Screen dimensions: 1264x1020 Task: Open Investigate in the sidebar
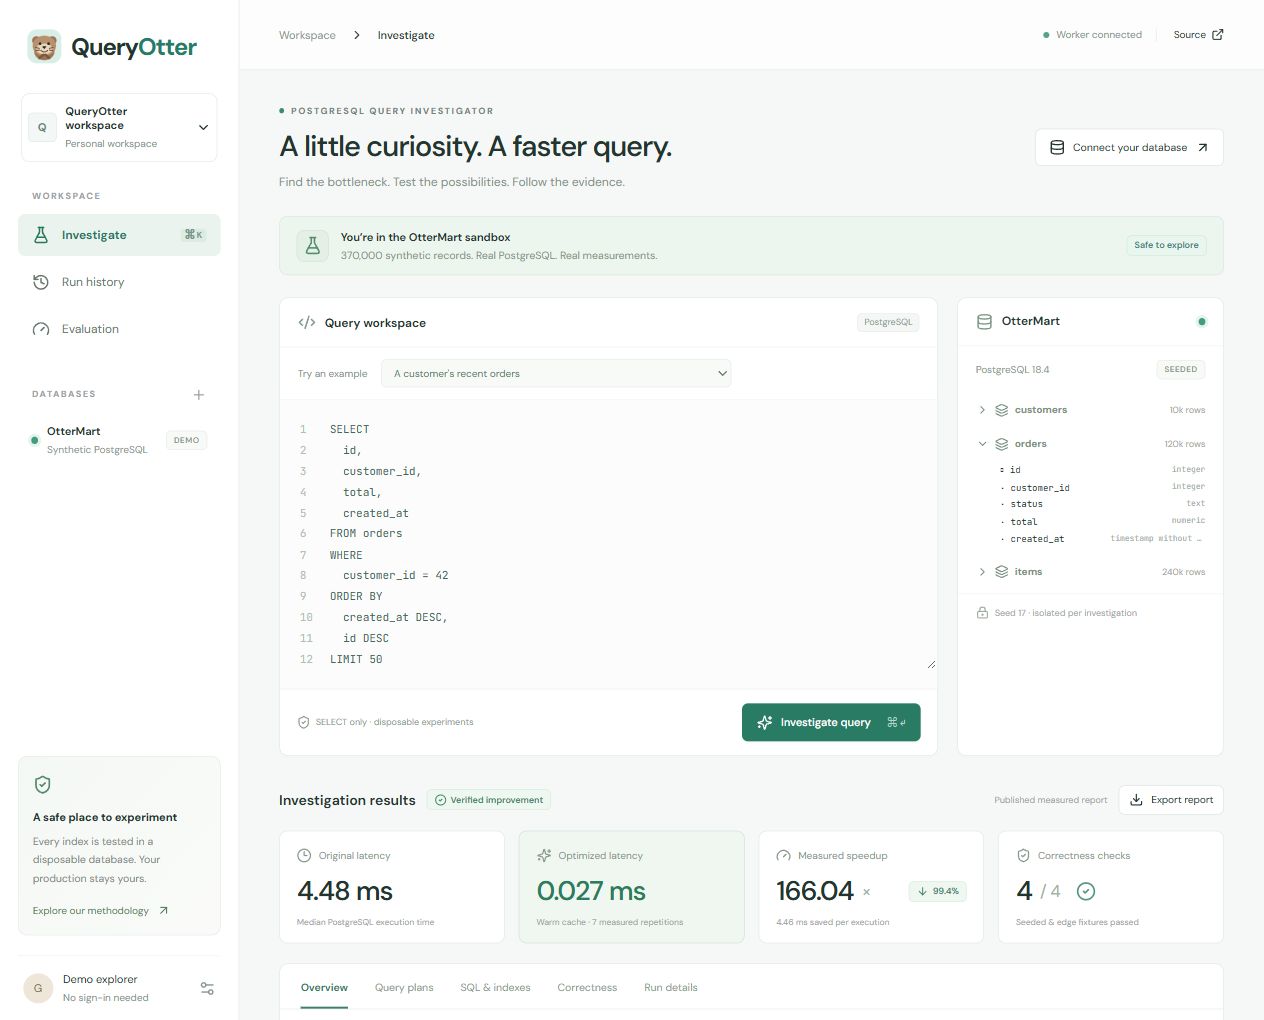point(119,235)
